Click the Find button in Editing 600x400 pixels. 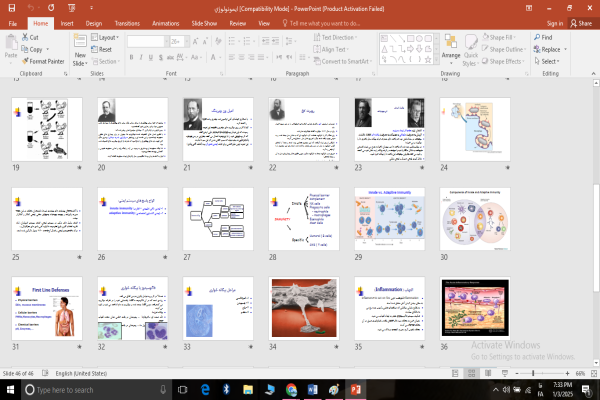point(546,37)
